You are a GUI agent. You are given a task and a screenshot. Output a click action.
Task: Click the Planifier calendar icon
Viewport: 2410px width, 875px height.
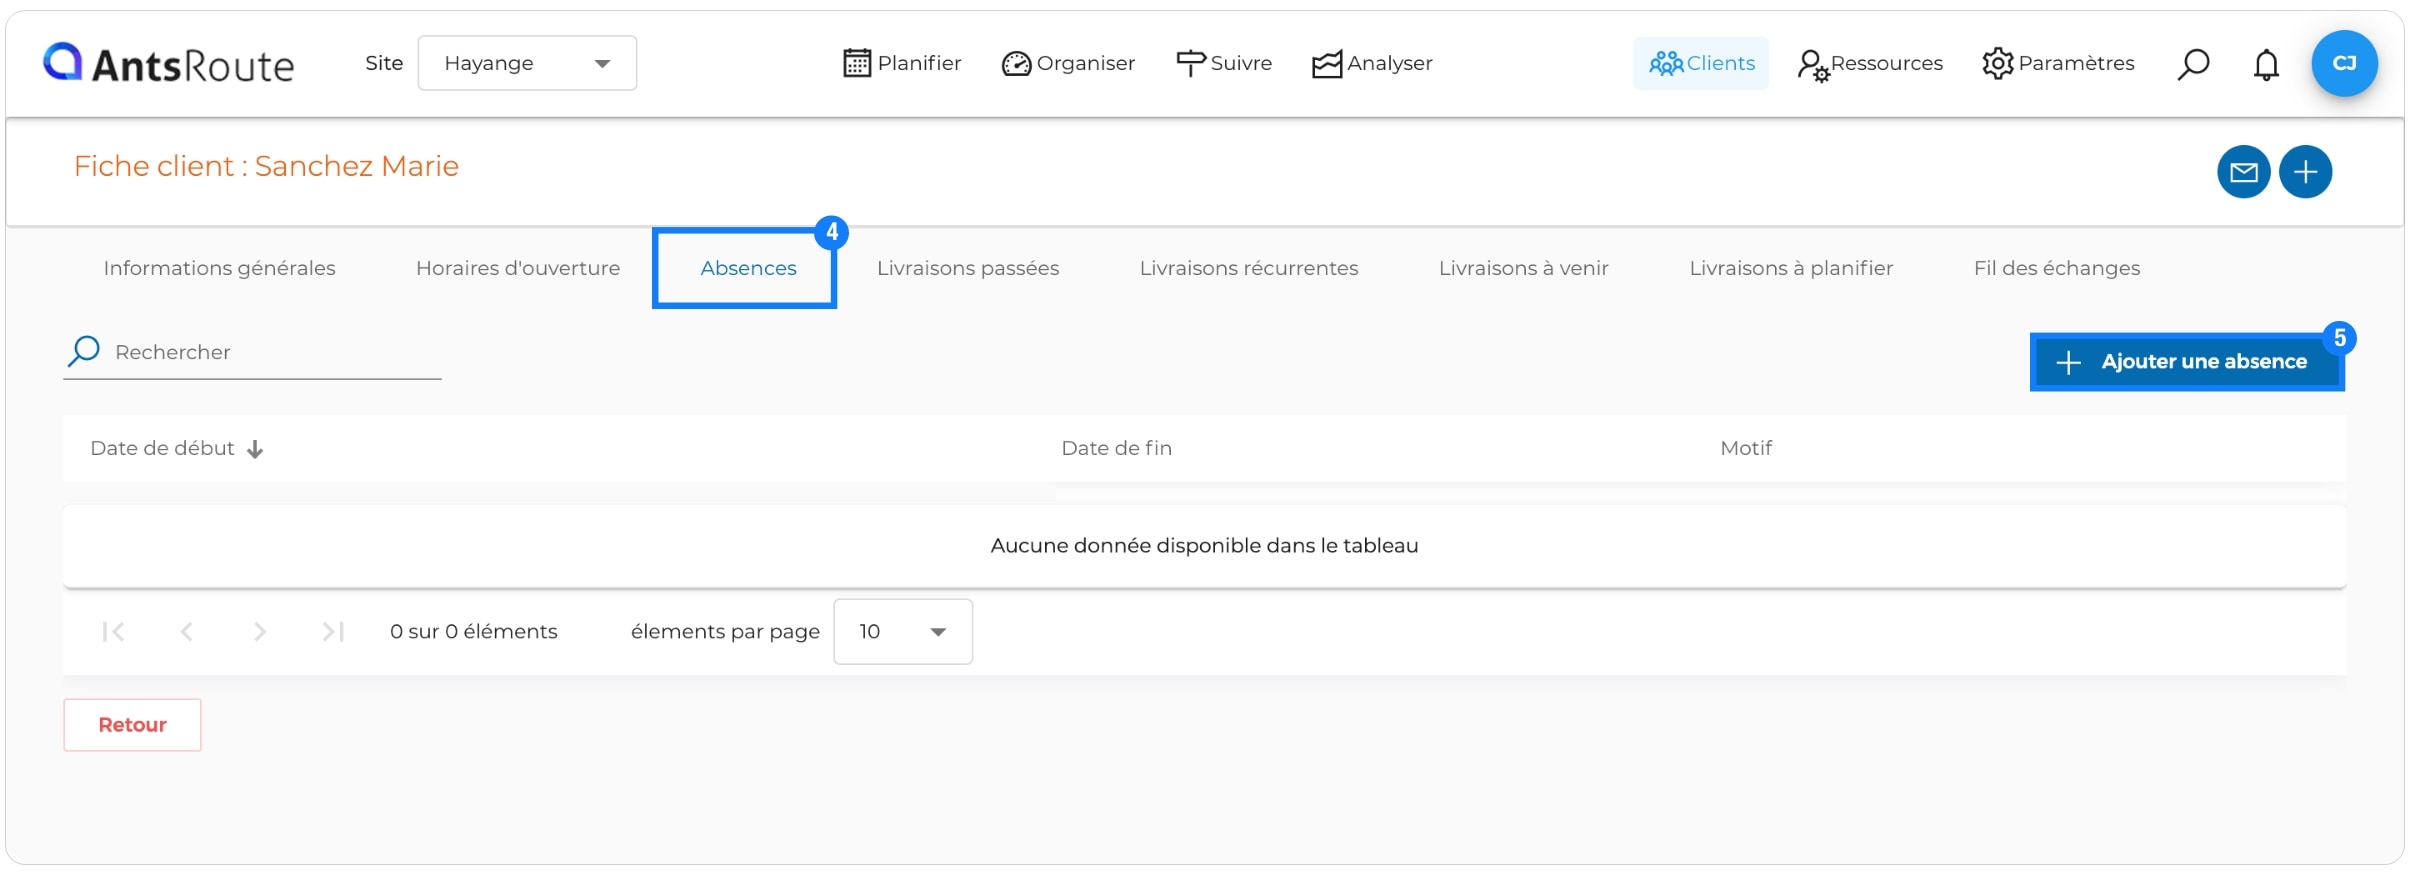(857, 63)
